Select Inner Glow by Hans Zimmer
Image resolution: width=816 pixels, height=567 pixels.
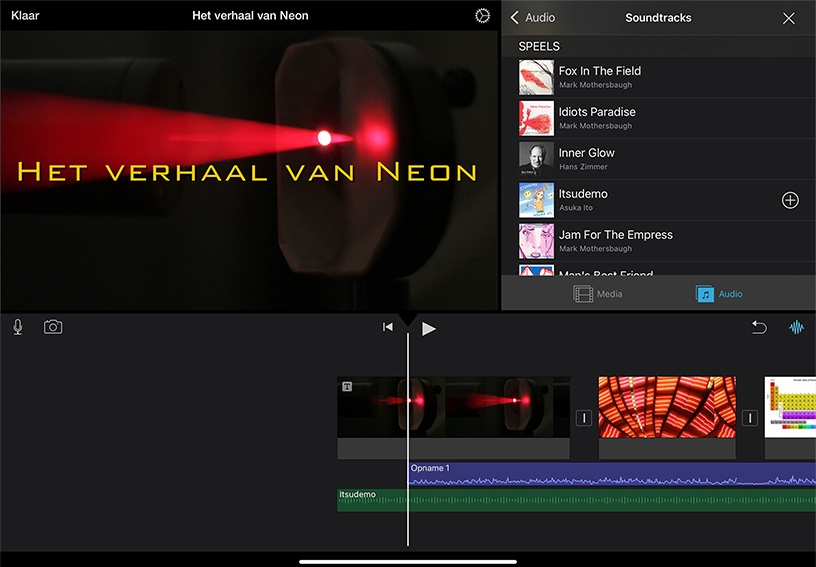[x=658, y=159]
